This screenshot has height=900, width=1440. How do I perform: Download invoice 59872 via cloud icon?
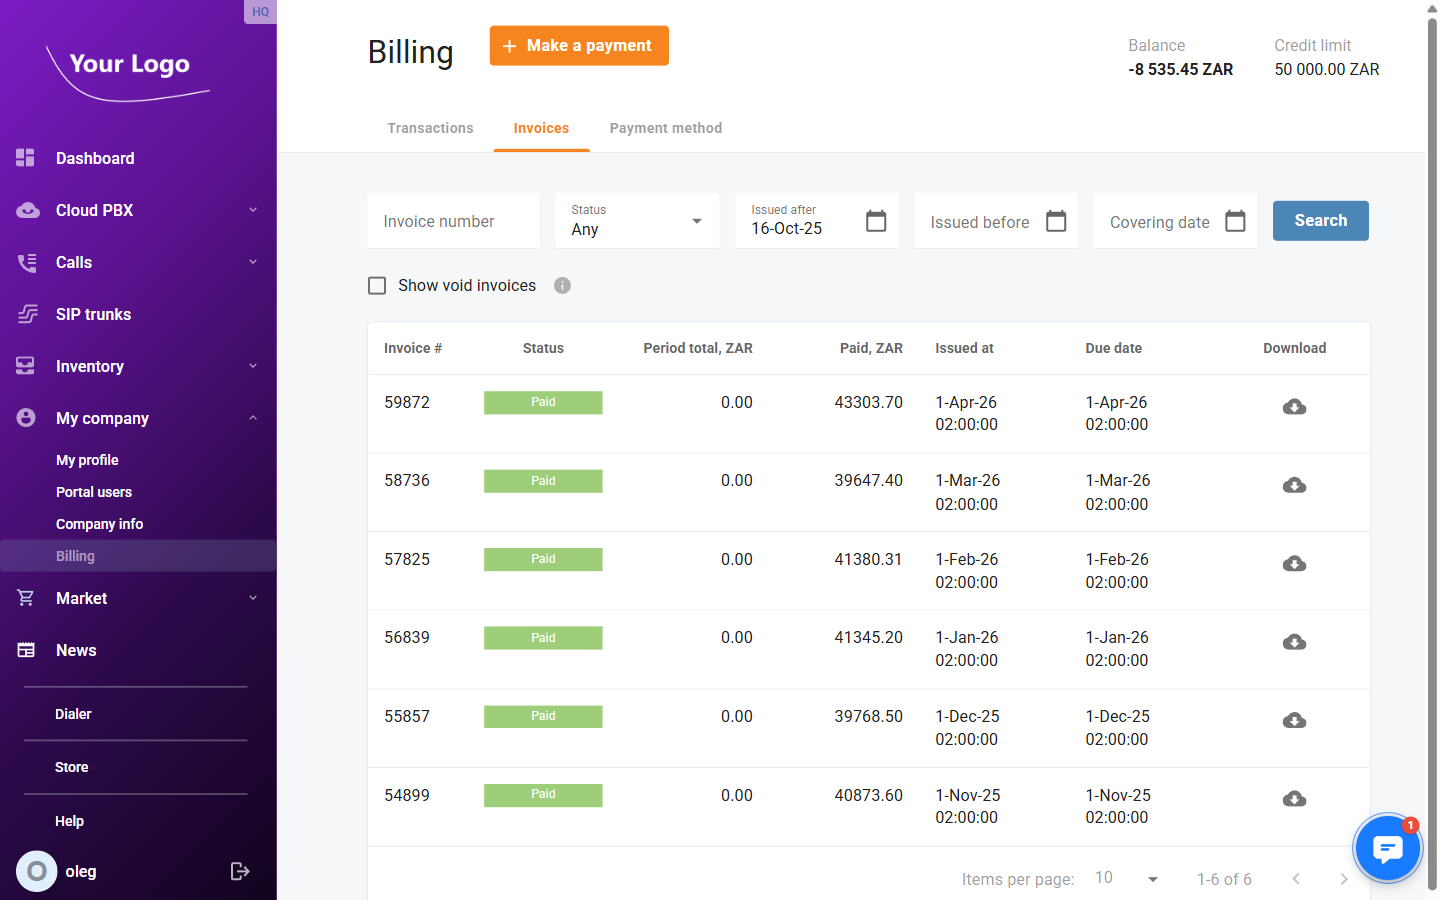point(1294,407)
